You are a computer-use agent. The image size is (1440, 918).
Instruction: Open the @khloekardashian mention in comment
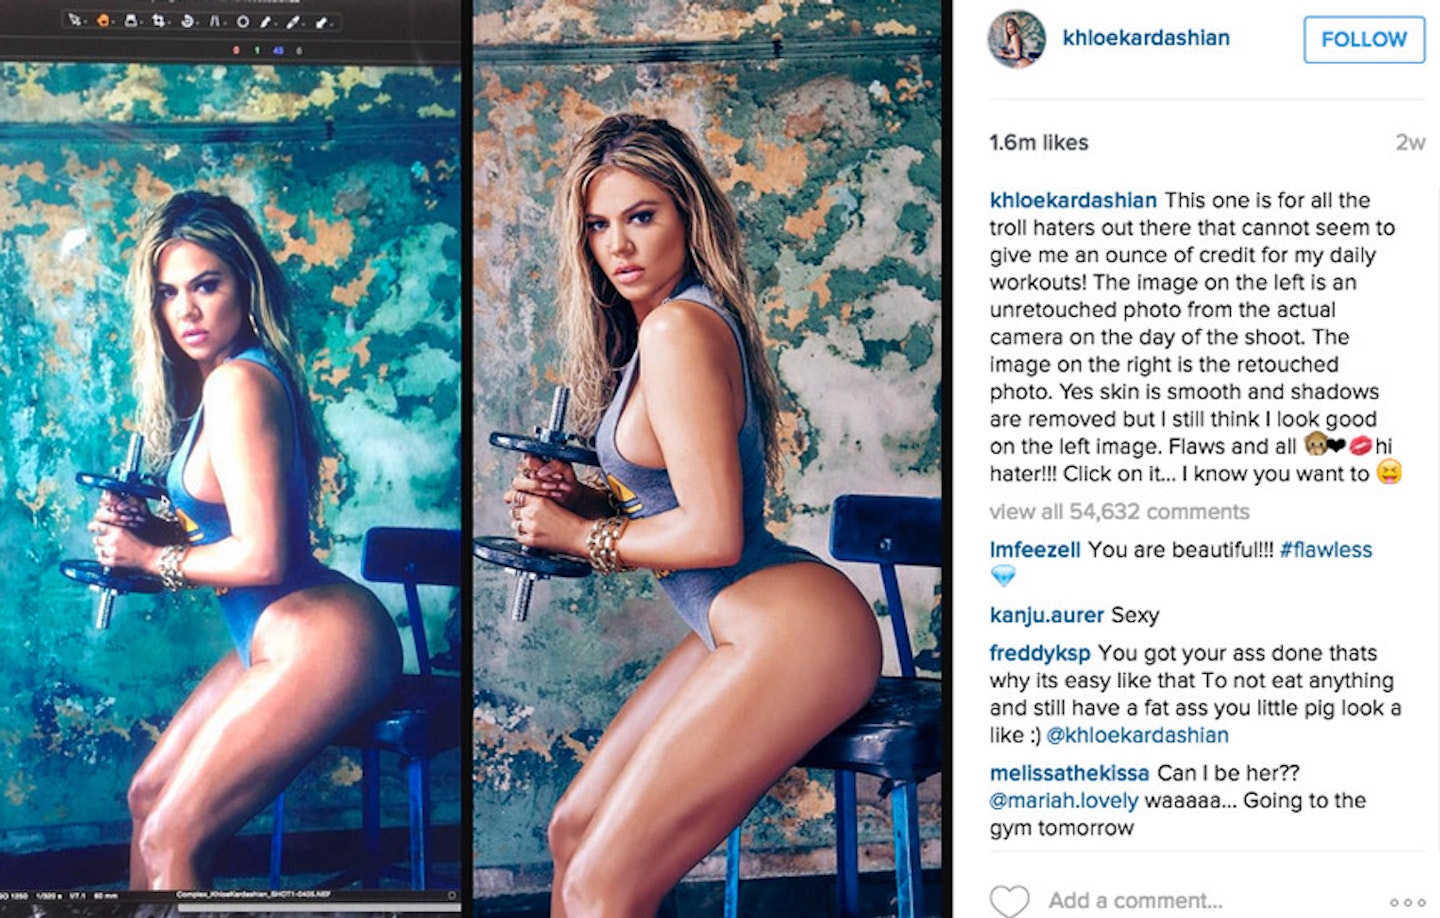(1137, 735)
